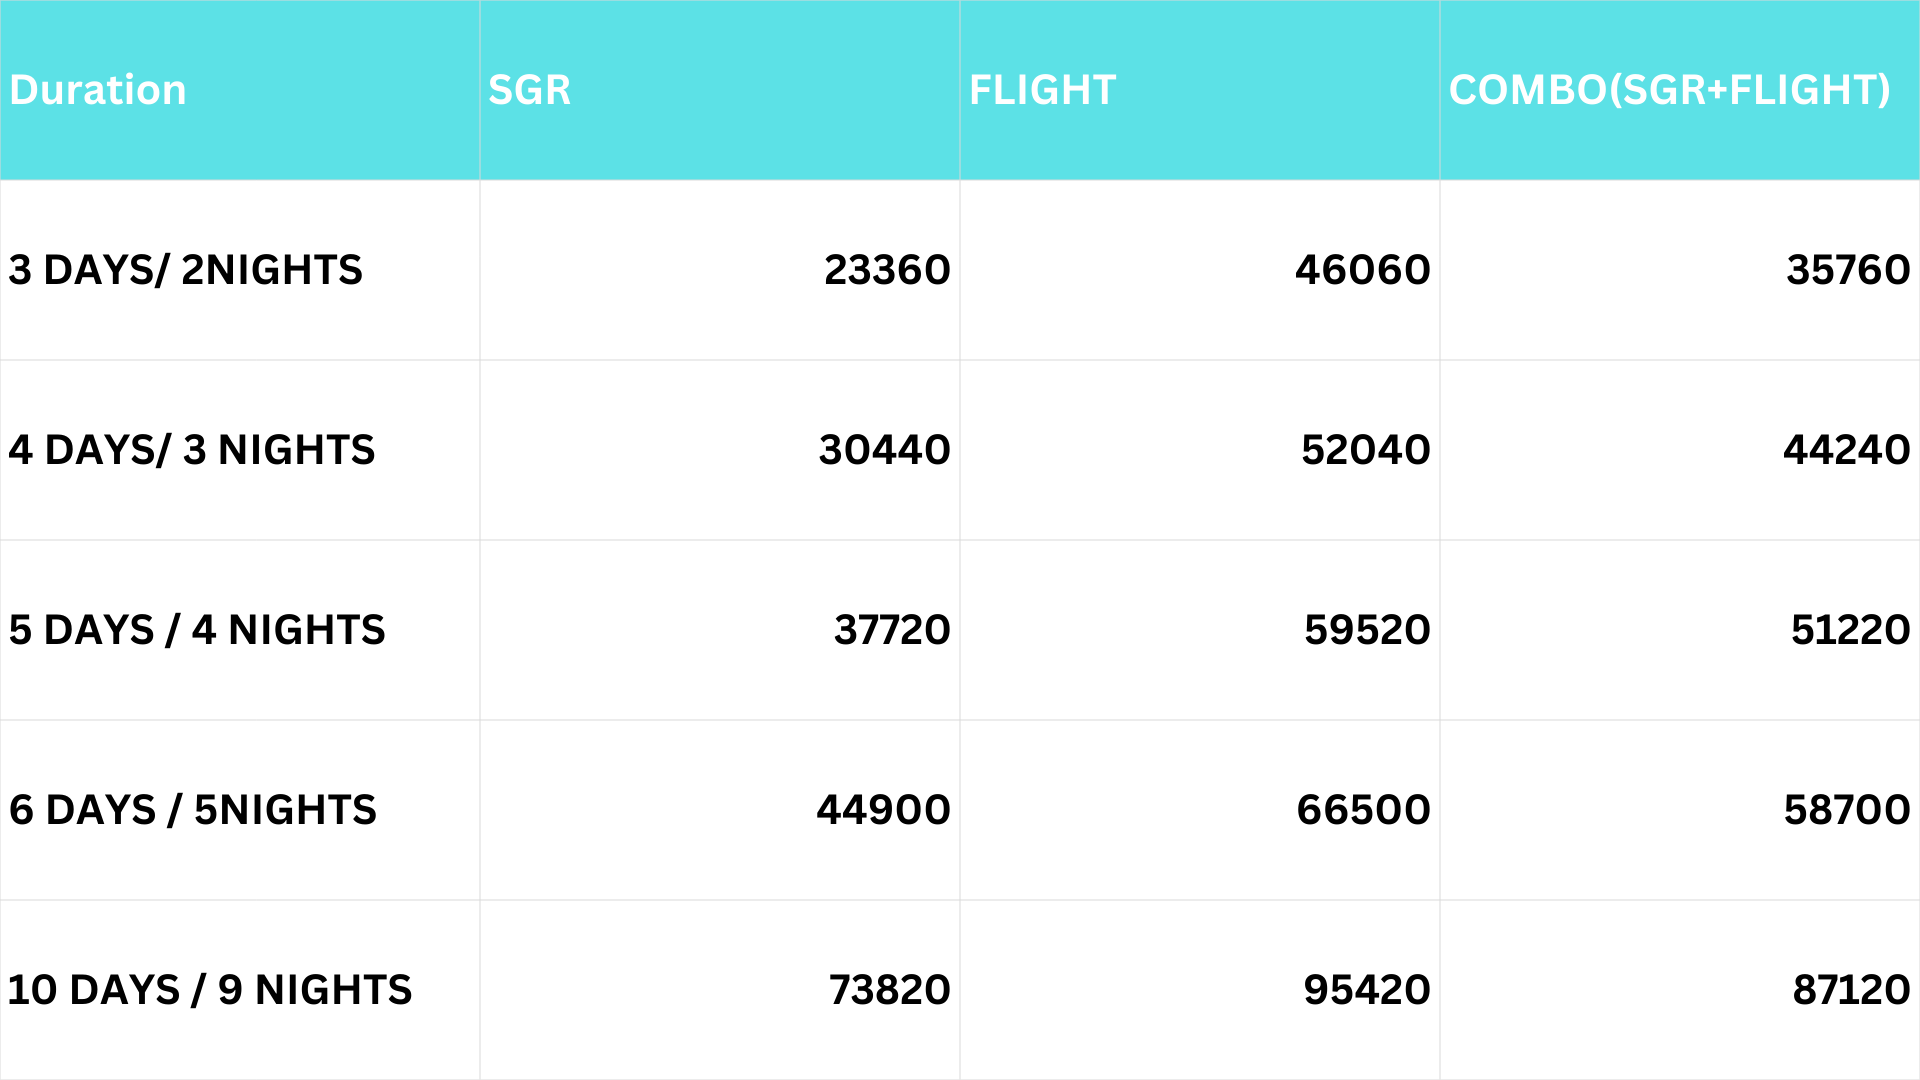This screenshot has height=1080, width=1920.
Task: Select combo value 44240
Action: pos(1846,450)
